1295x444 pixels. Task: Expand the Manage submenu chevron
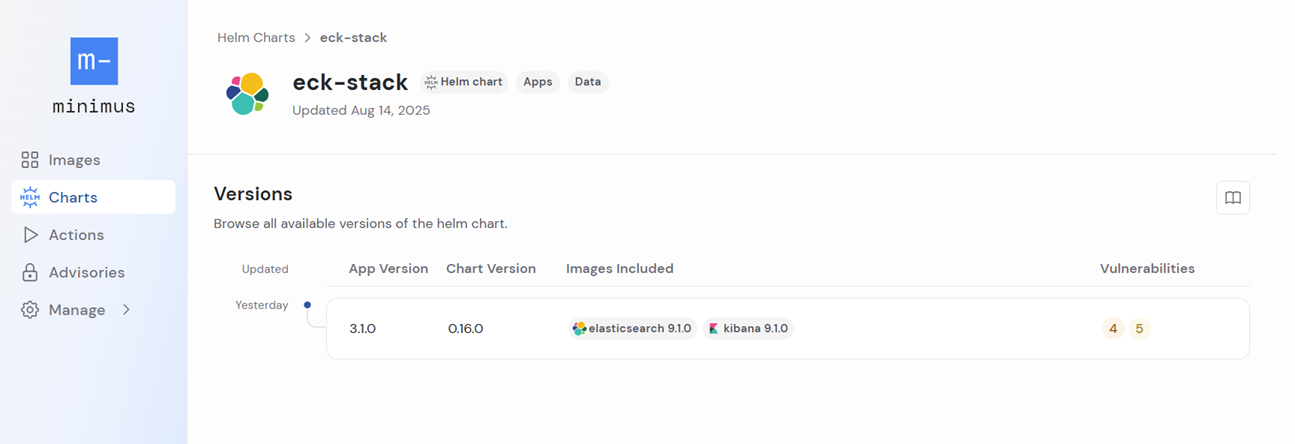tap(126, 310)
